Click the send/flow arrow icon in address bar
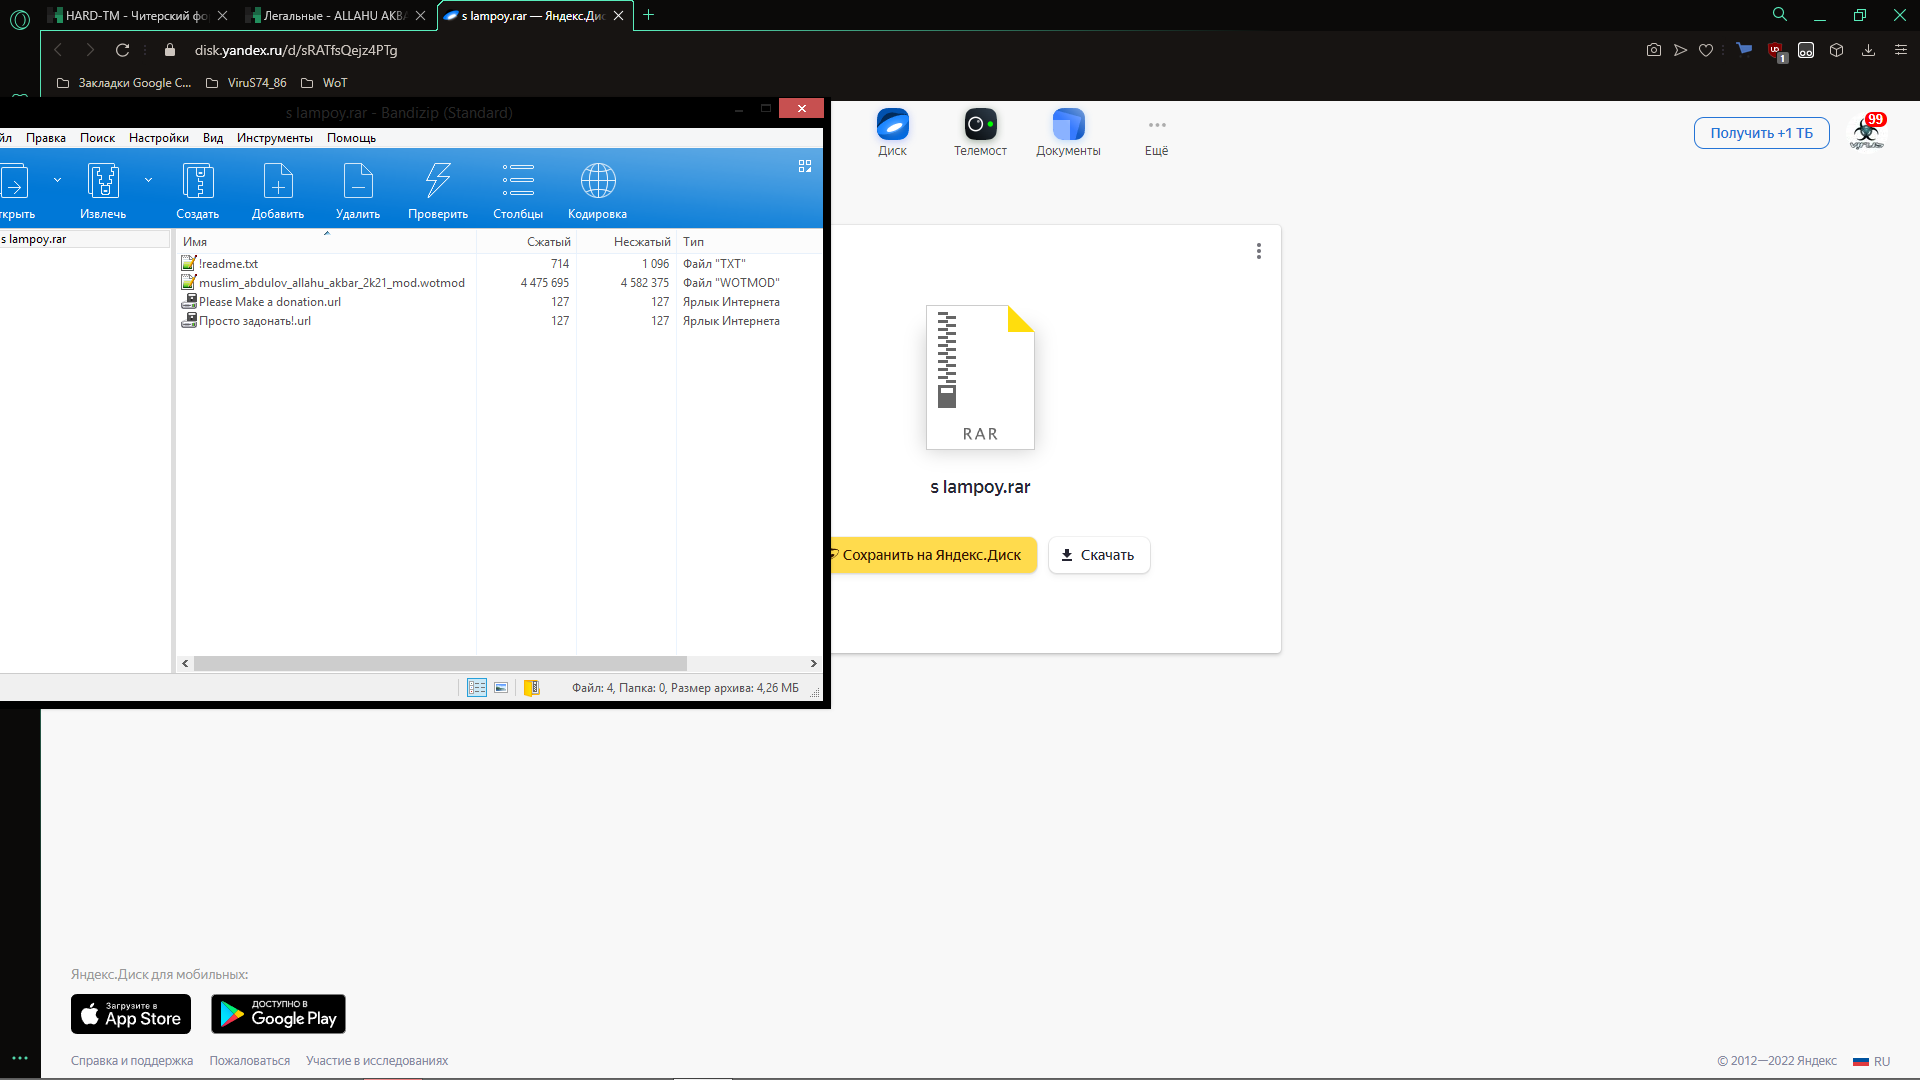Image resolution: width=1920 pixels, height=1080 pixels. pyautogui.click(x=1680, y=50)
